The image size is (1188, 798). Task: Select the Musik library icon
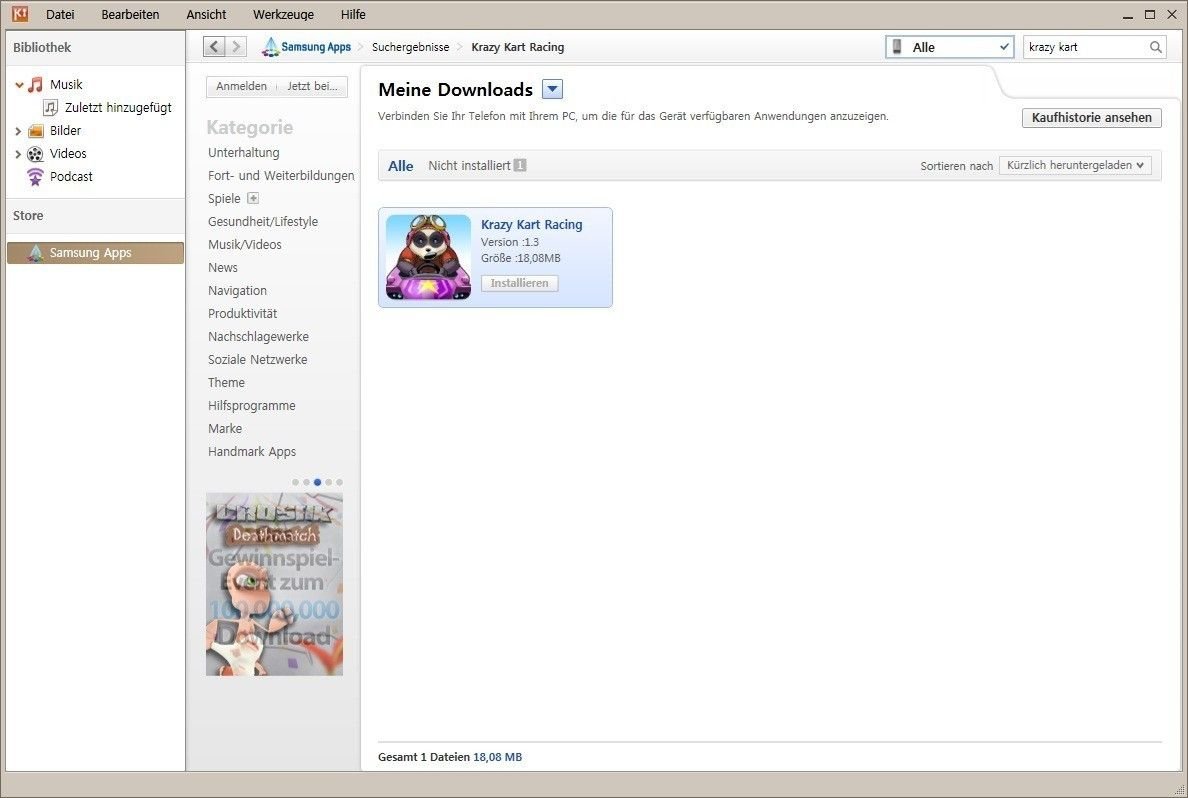[36, 85]
